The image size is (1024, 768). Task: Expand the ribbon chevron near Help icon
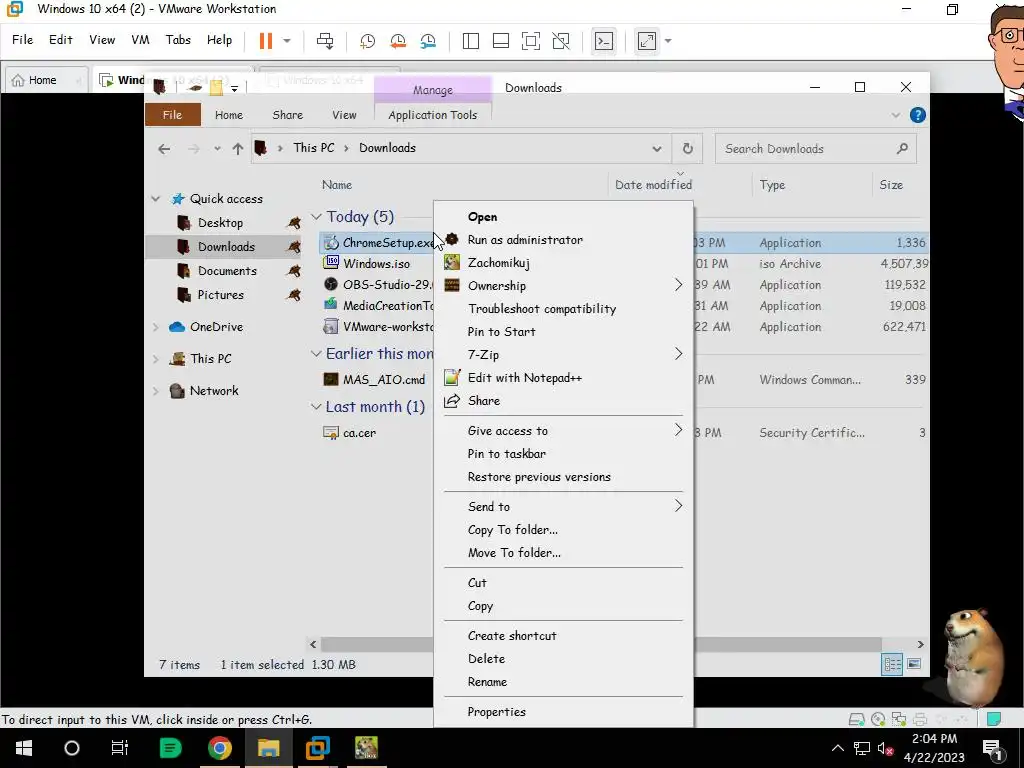(895, 115)
